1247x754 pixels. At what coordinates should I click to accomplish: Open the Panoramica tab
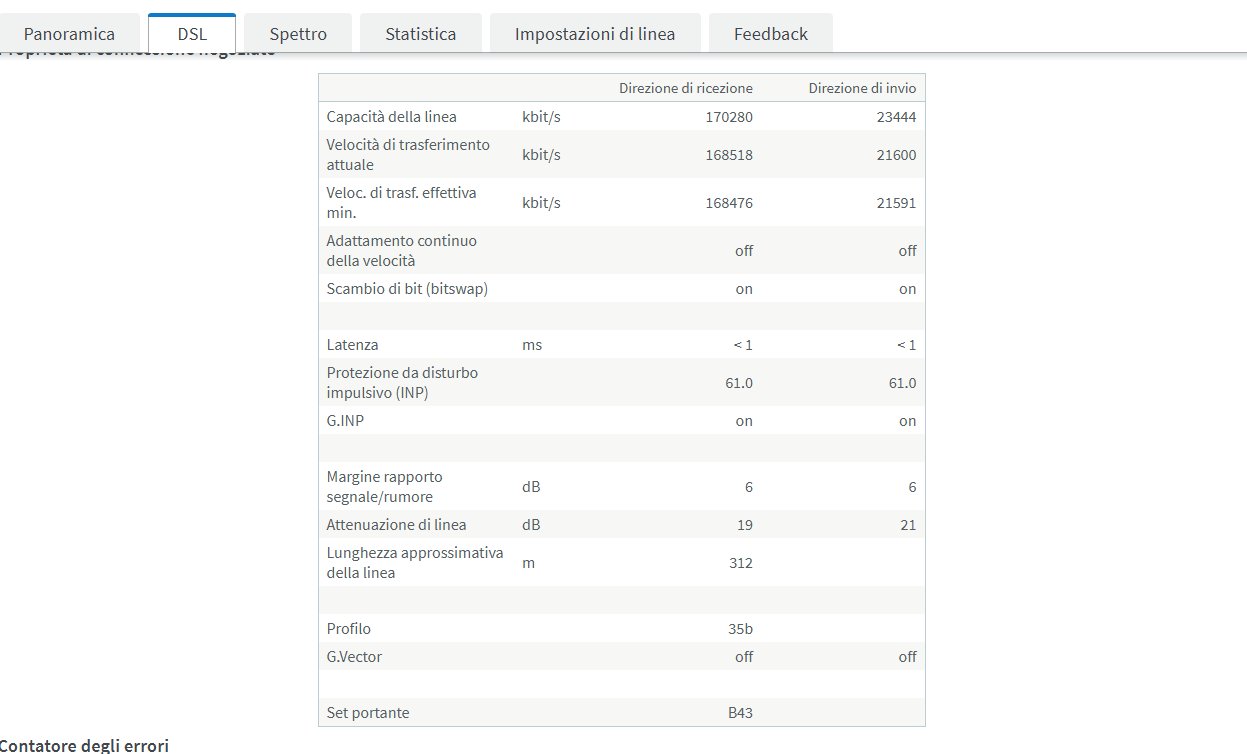point(69,33)
